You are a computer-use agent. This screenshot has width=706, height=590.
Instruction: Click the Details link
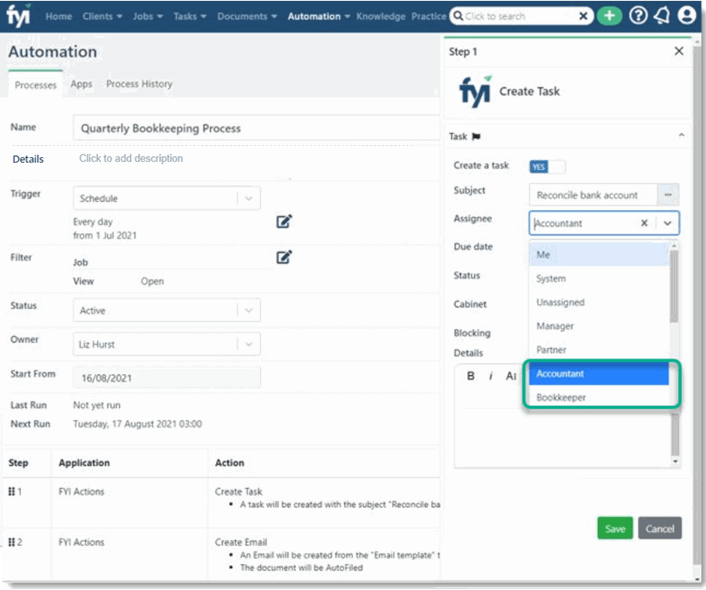tap(28, 159)
